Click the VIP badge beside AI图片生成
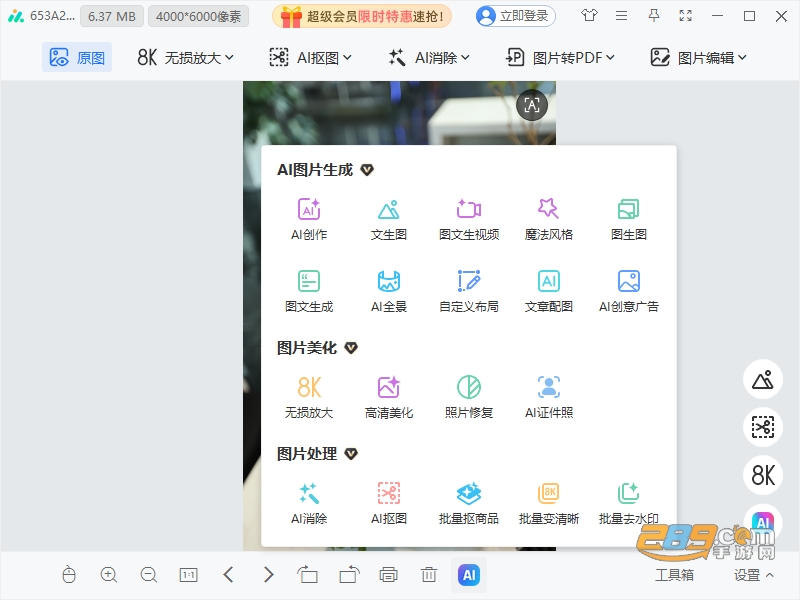The width and height of the screenshot is (800, 600). (367, 170)
